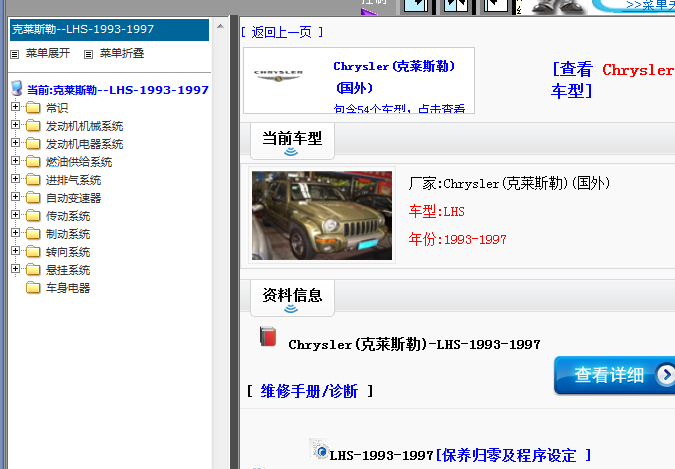This screenshot has height=469, width=675.
Task: Click the folder icon for 传动系统
Action: click(33, 215)
